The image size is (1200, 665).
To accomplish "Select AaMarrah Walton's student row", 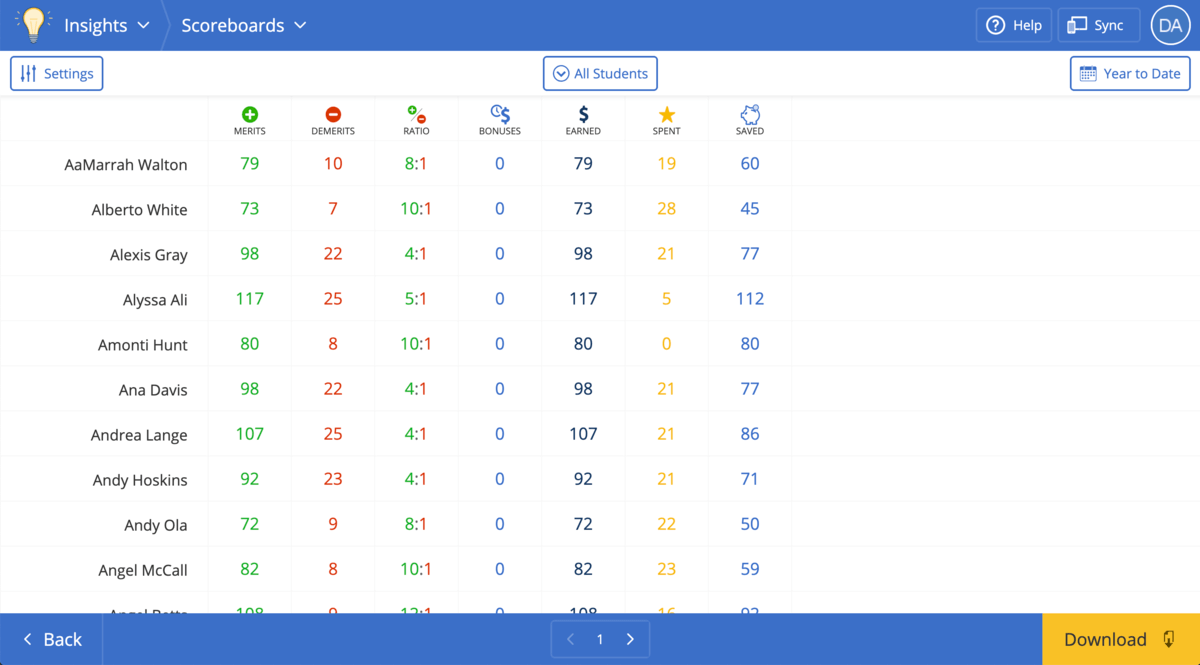I will [x=130, y=164].
